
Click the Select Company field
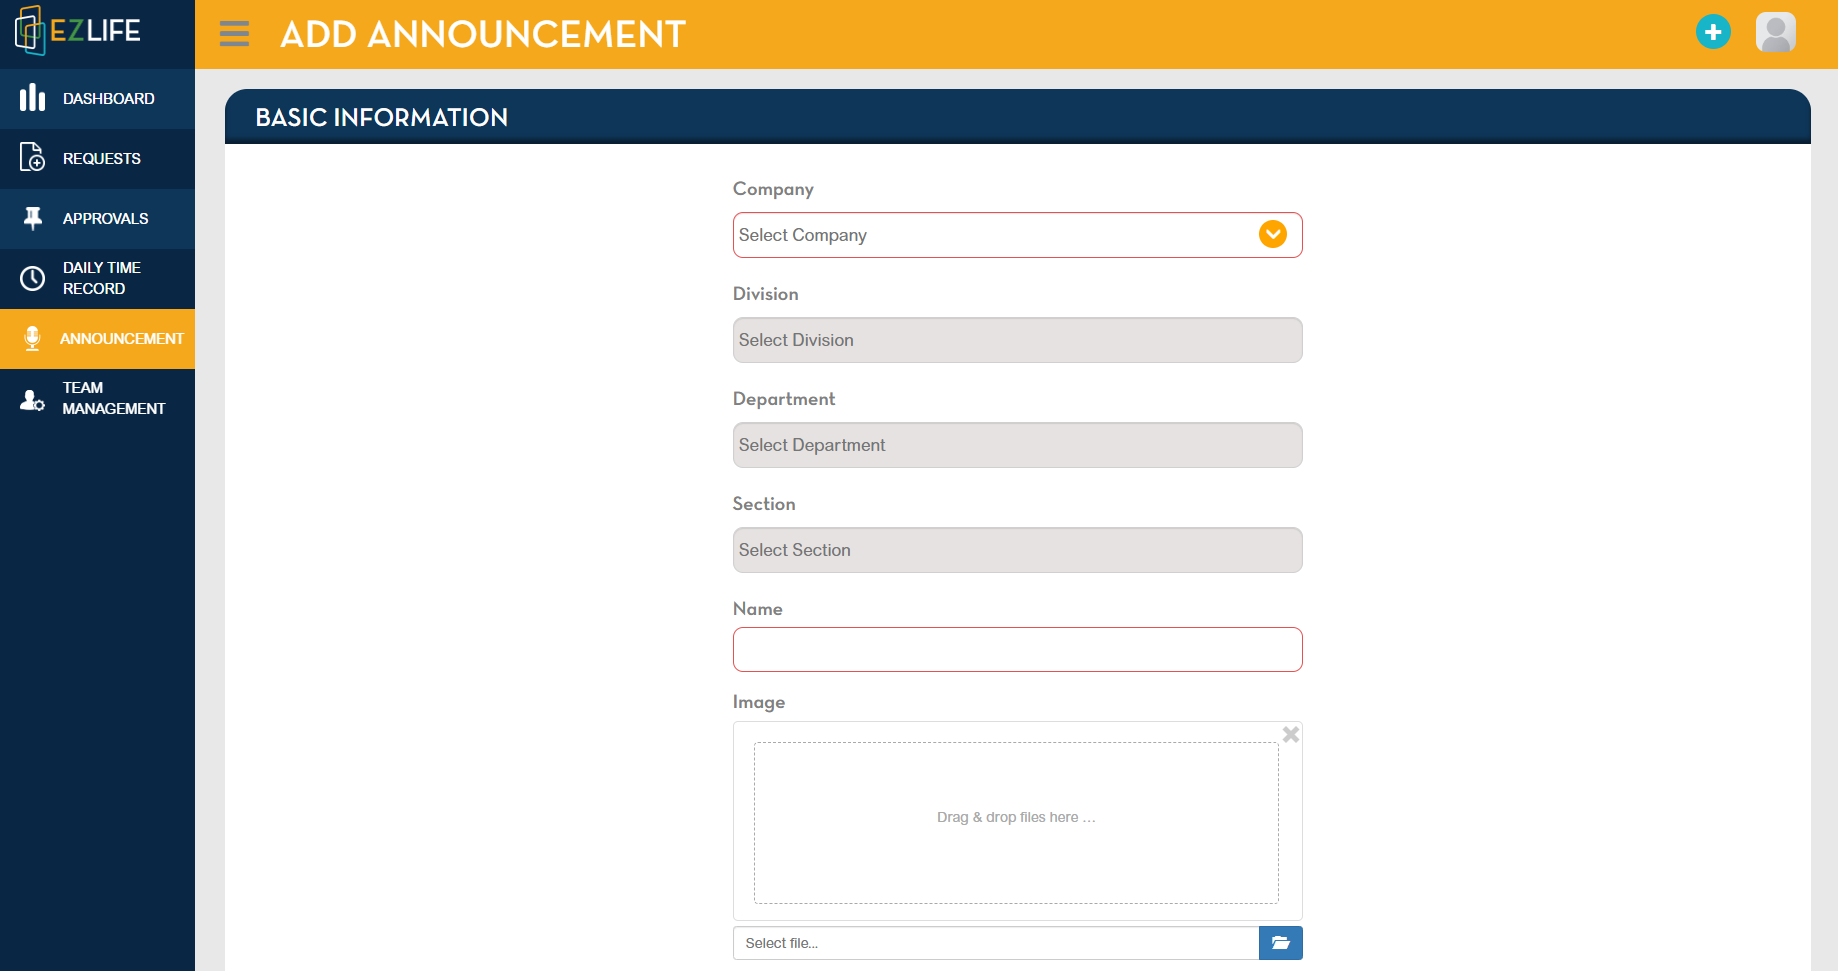tap(1017, 235)
